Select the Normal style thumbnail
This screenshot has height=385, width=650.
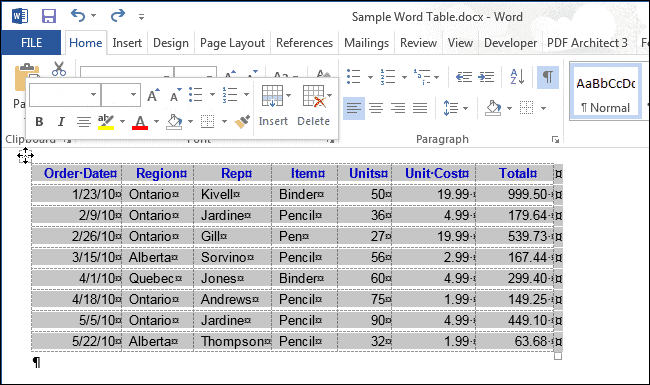[606, 92]
